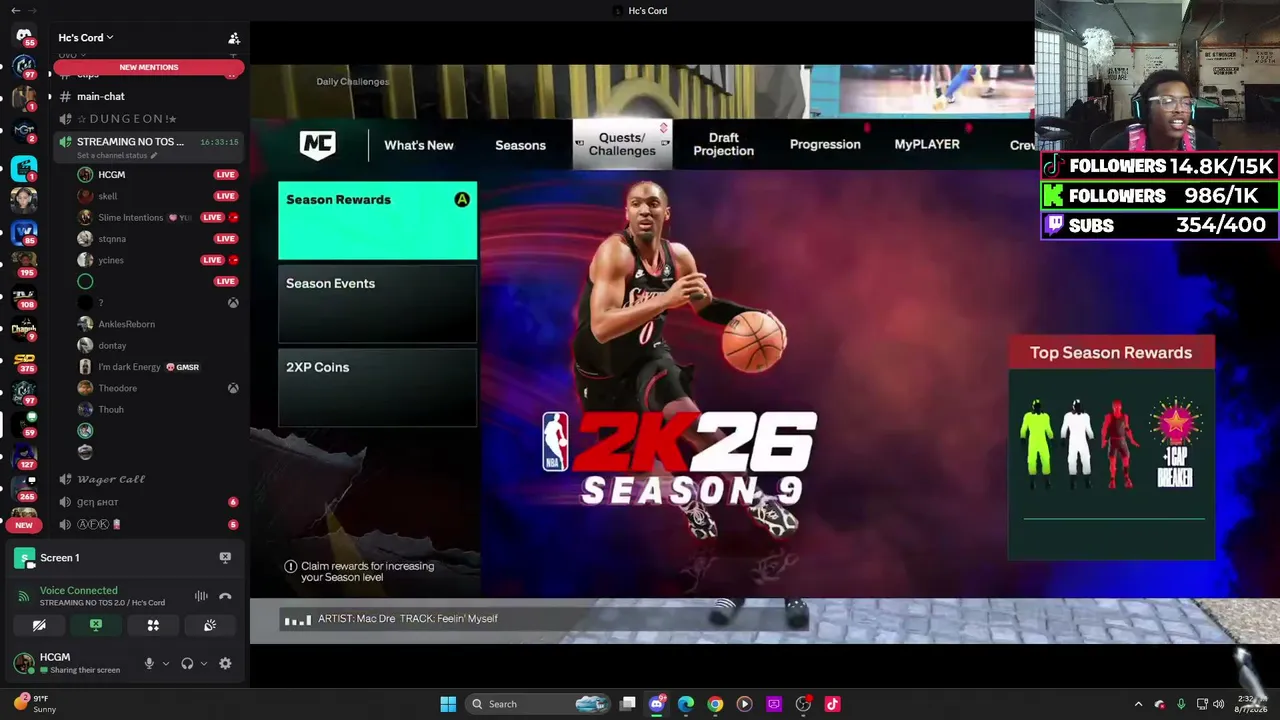This screenshot has width=1280, height=720.
Task: Open Discord user settings gear
Action: click(225, 663)
